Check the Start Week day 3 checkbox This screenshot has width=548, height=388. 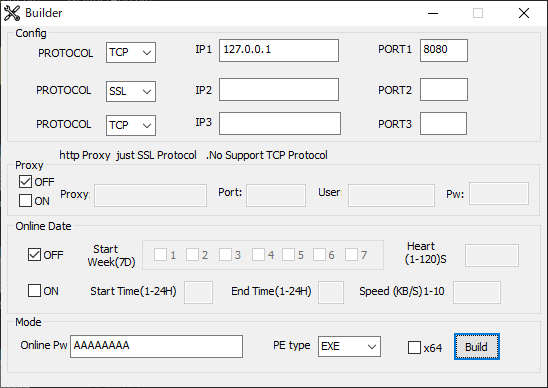(225, 255)
